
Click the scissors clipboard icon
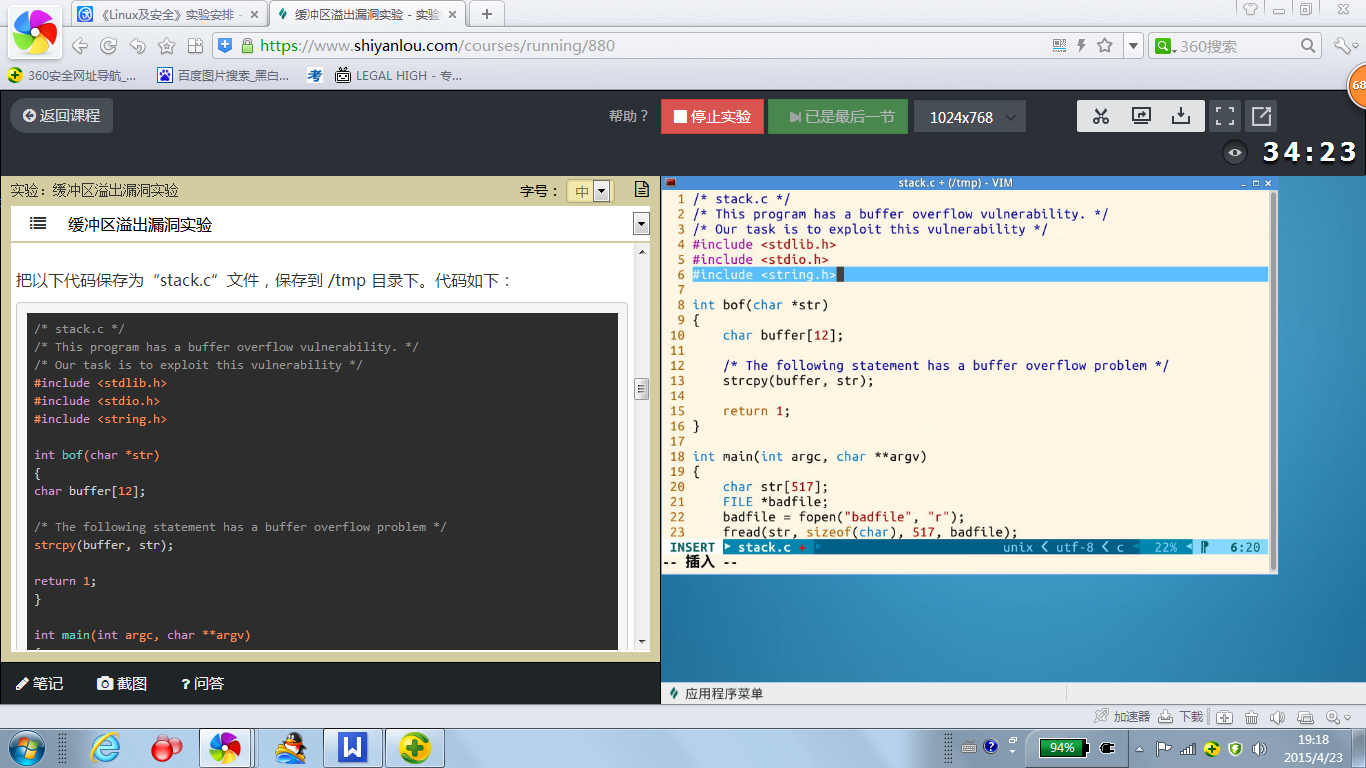[1101, 116]
